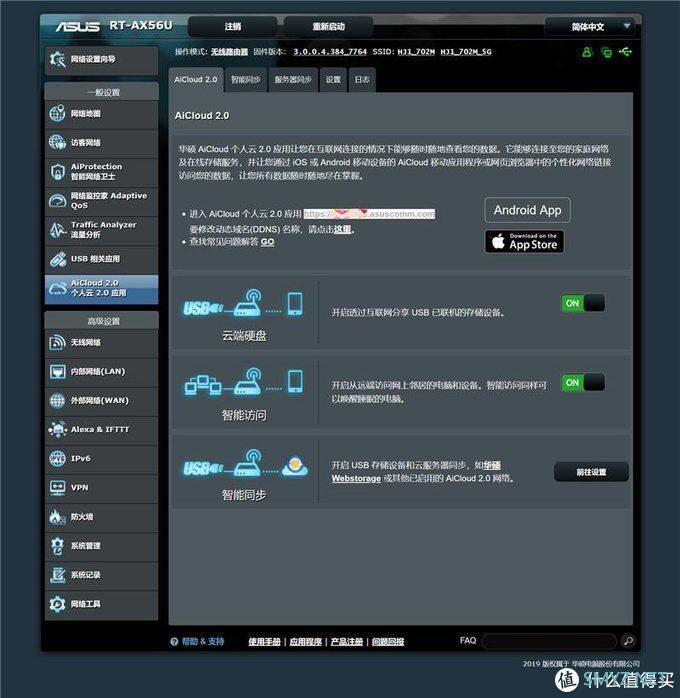Viewport: 680px width, 698px height.
Task: Open the Alexa & IFTTT icon
Action: pyautogui.click(x=57, y=429)
